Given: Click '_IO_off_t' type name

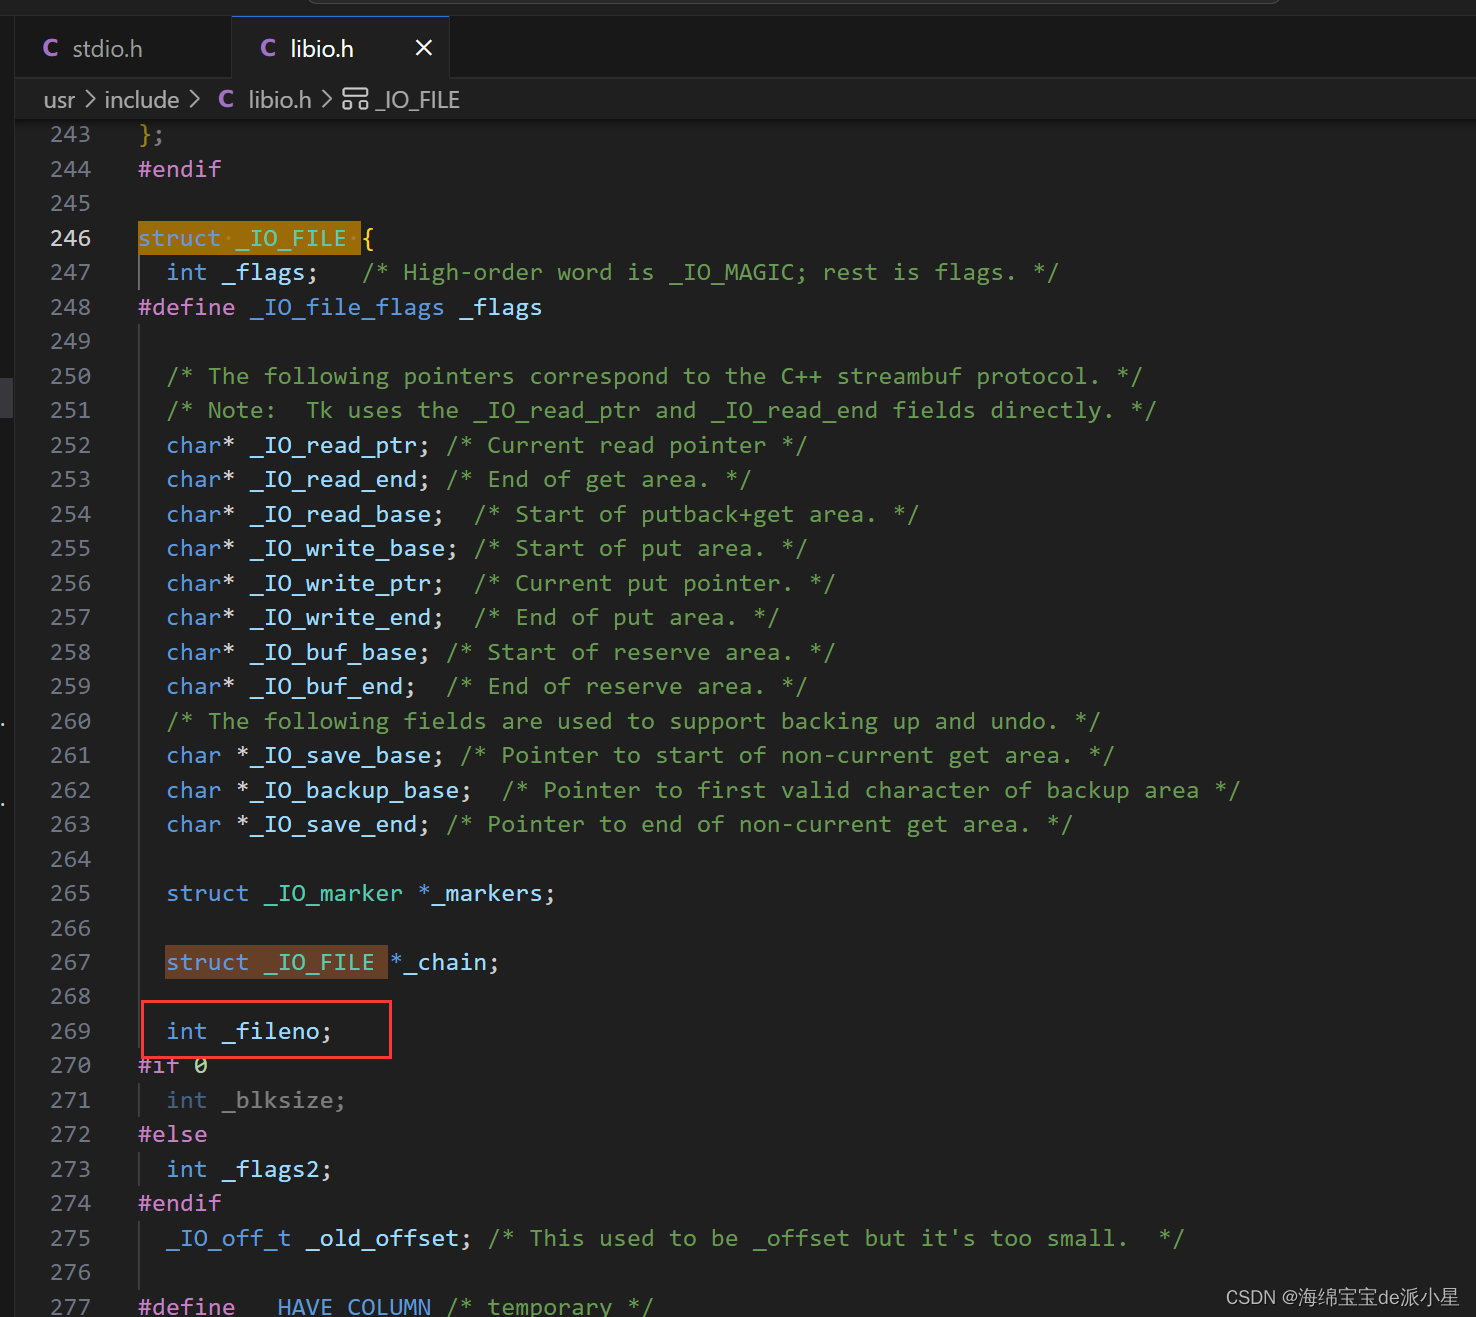Looking at the screenshot, I should [228, 1238].
